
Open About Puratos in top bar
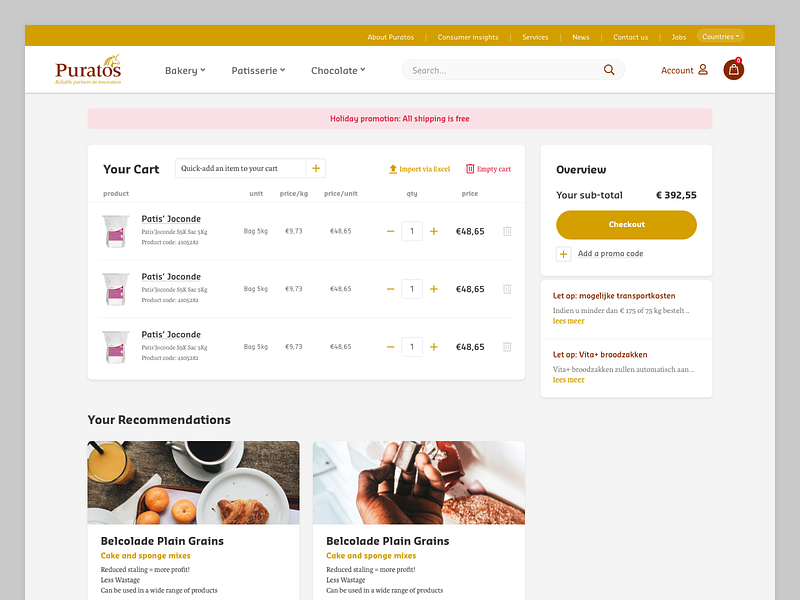390,37
